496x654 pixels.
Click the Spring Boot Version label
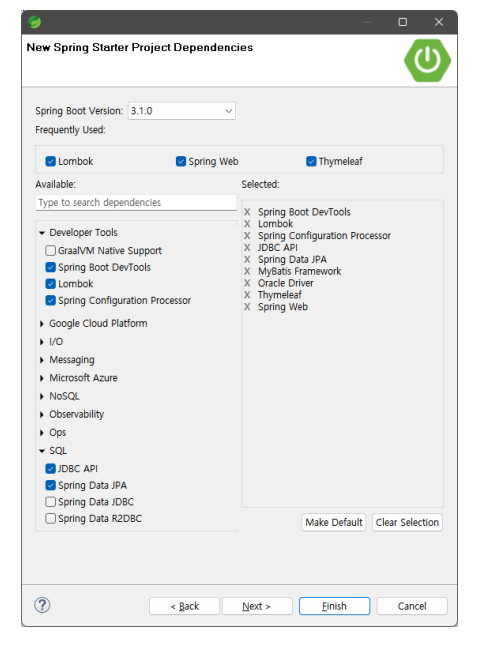point(79,111)
